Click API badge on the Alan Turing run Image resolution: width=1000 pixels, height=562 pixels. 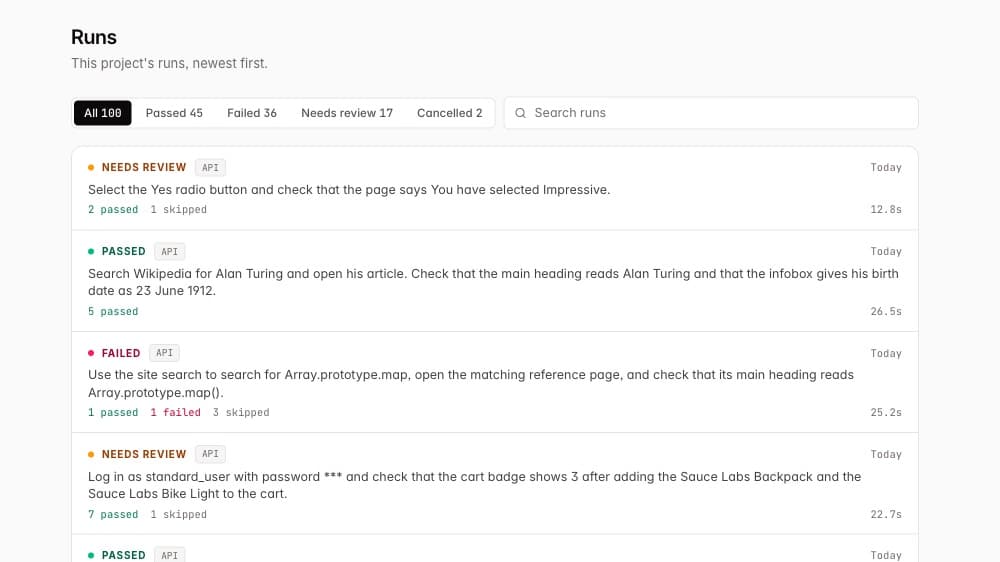pos(170,251)
